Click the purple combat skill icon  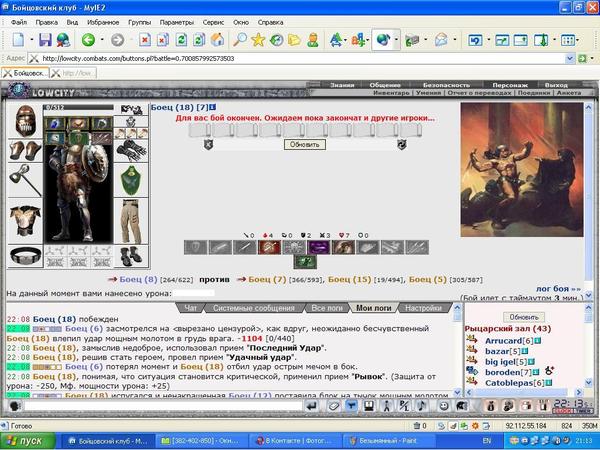[319, 247]
